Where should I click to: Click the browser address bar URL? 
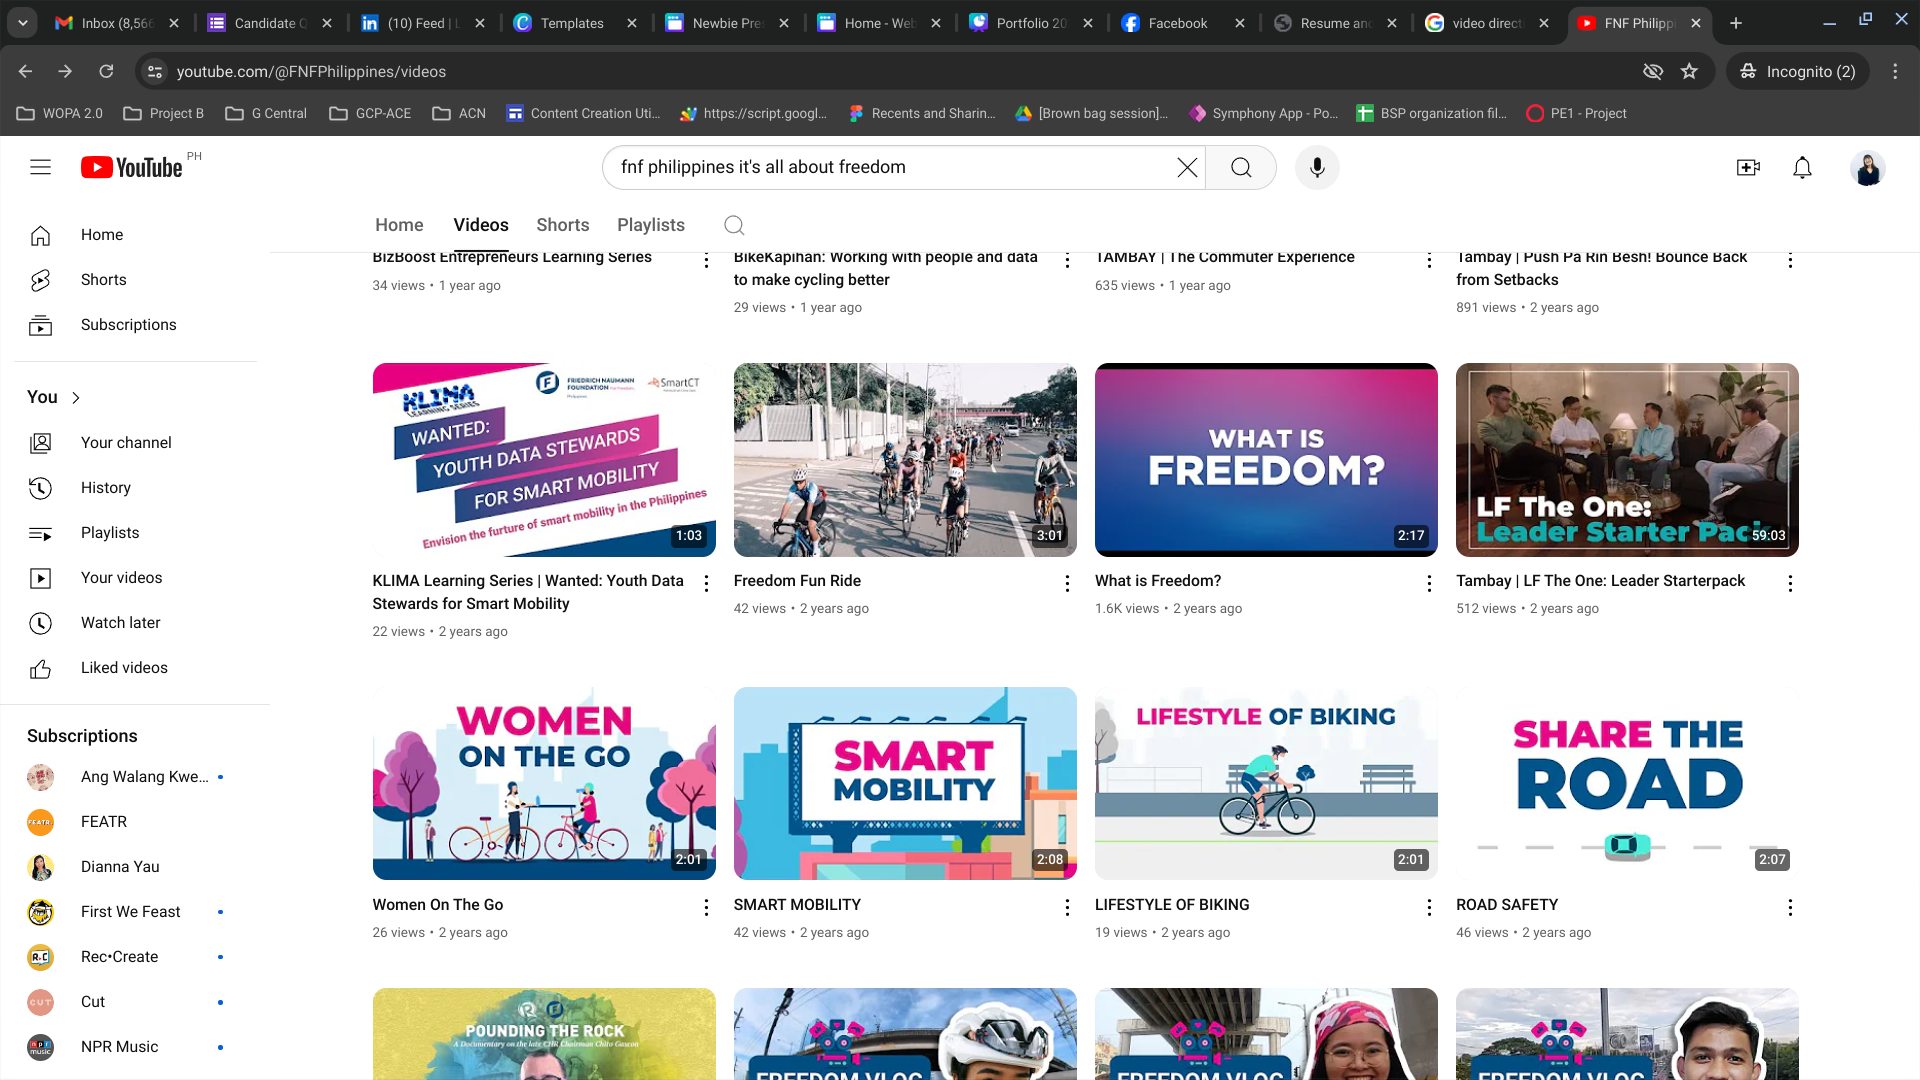click(x=311, y=72)
